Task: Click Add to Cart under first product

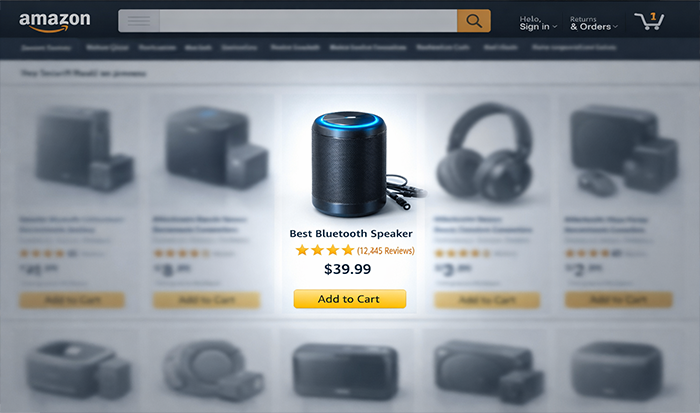Action: click(72, 300)
